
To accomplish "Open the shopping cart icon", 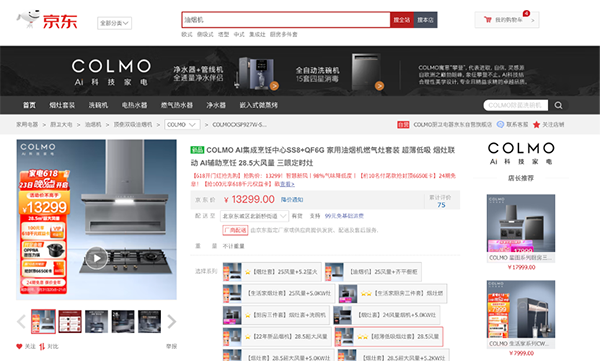I will (x=488, y=20).
